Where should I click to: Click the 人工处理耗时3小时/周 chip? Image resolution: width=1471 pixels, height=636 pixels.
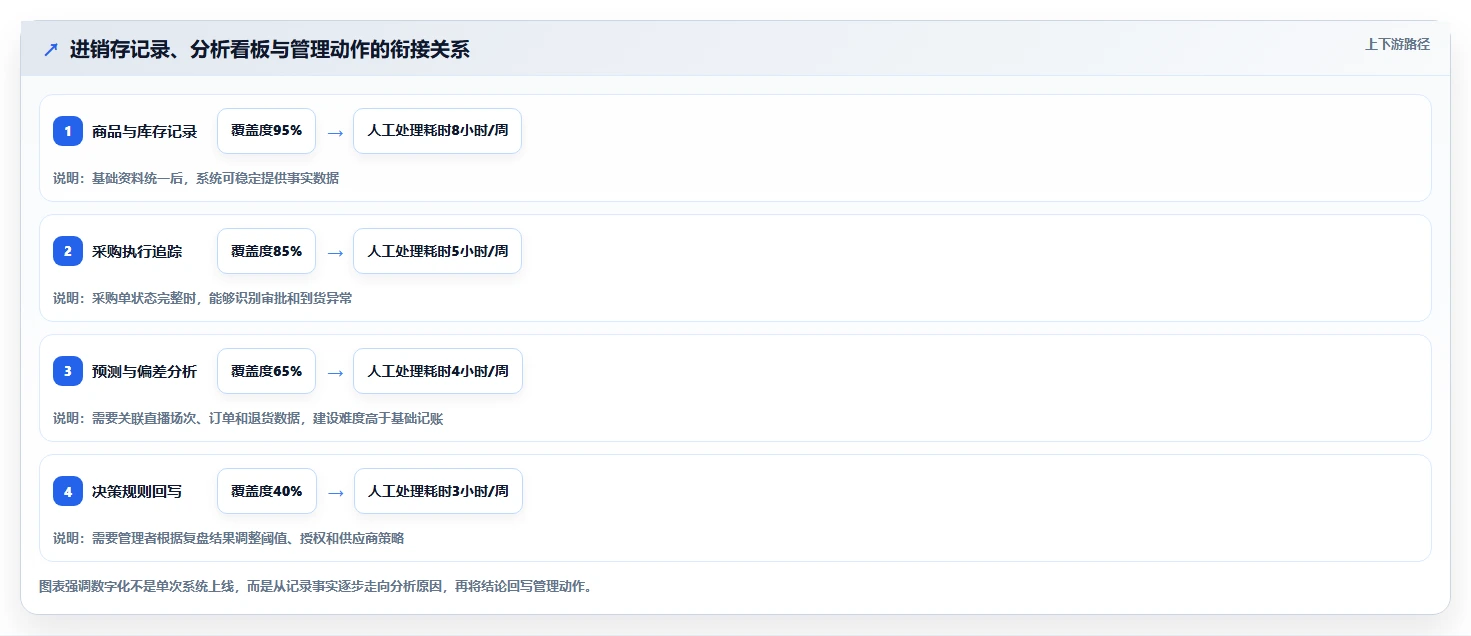click(438, 491)
